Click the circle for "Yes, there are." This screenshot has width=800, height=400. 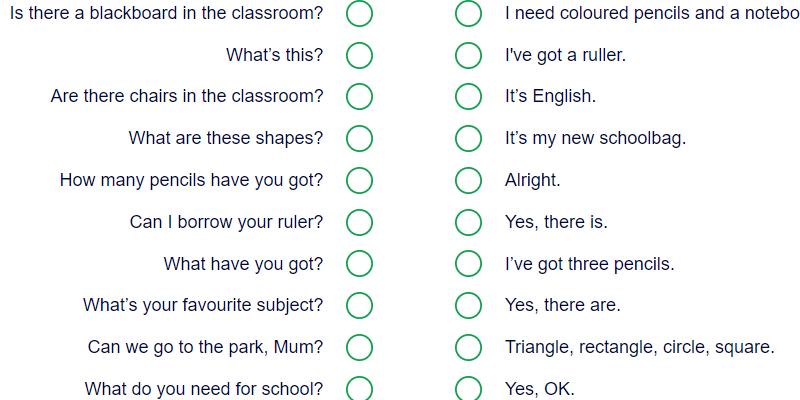click(x=469, y=305)
